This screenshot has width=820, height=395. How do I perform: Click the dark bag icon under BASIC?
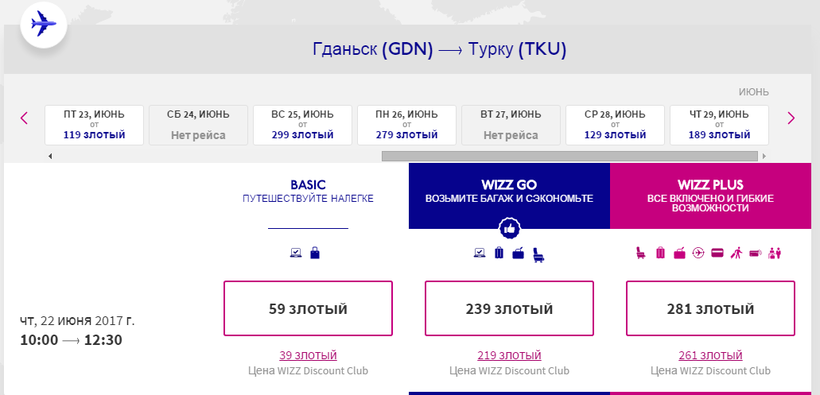315,253
